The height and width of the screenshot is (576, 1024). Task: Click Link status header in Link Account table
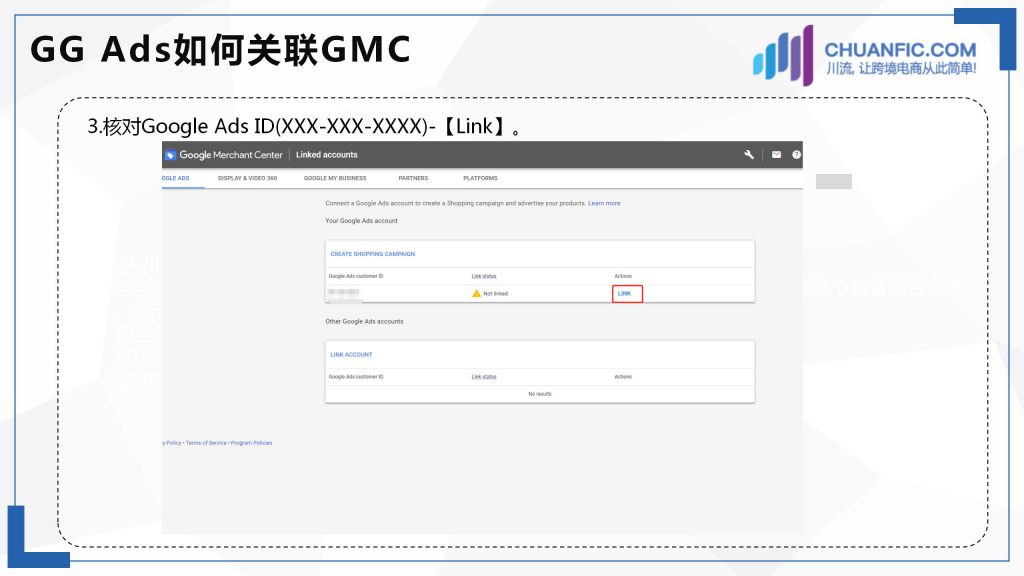pos(484,377)
